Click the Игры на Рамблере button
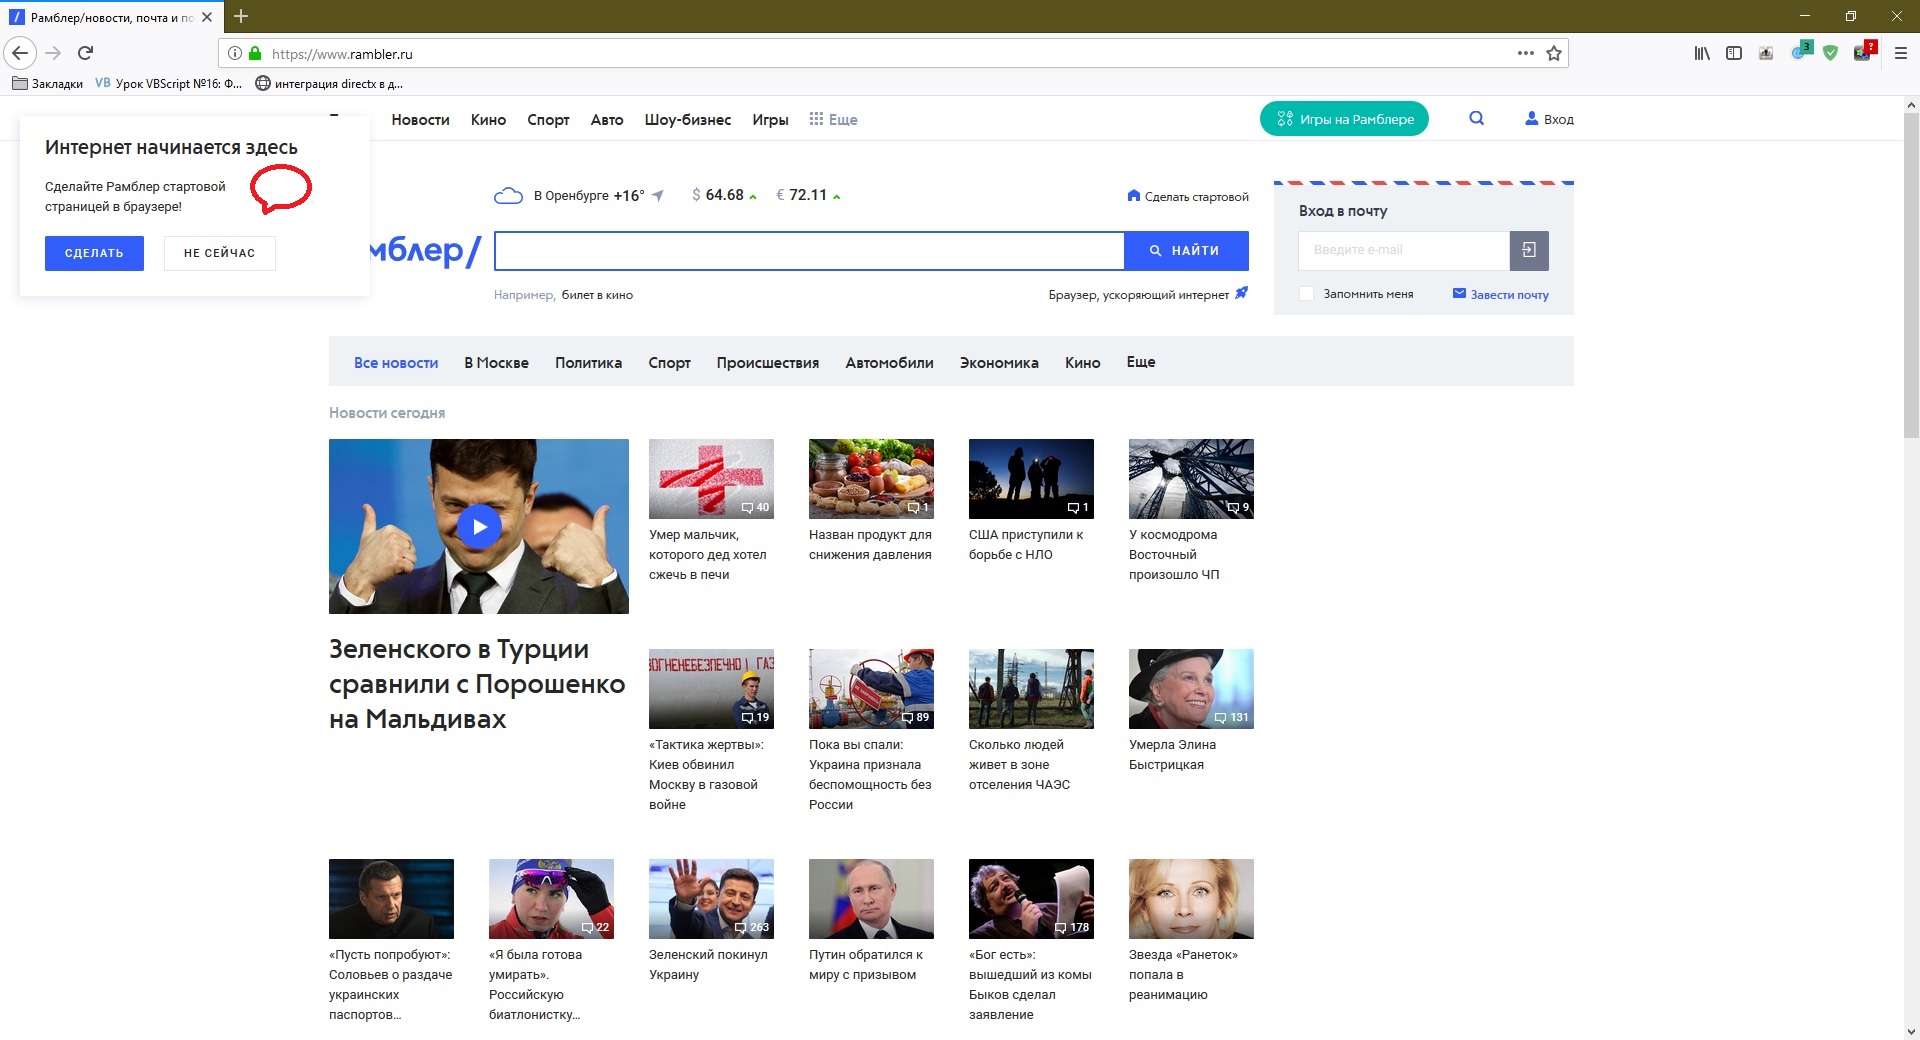 click(1344, 119)
